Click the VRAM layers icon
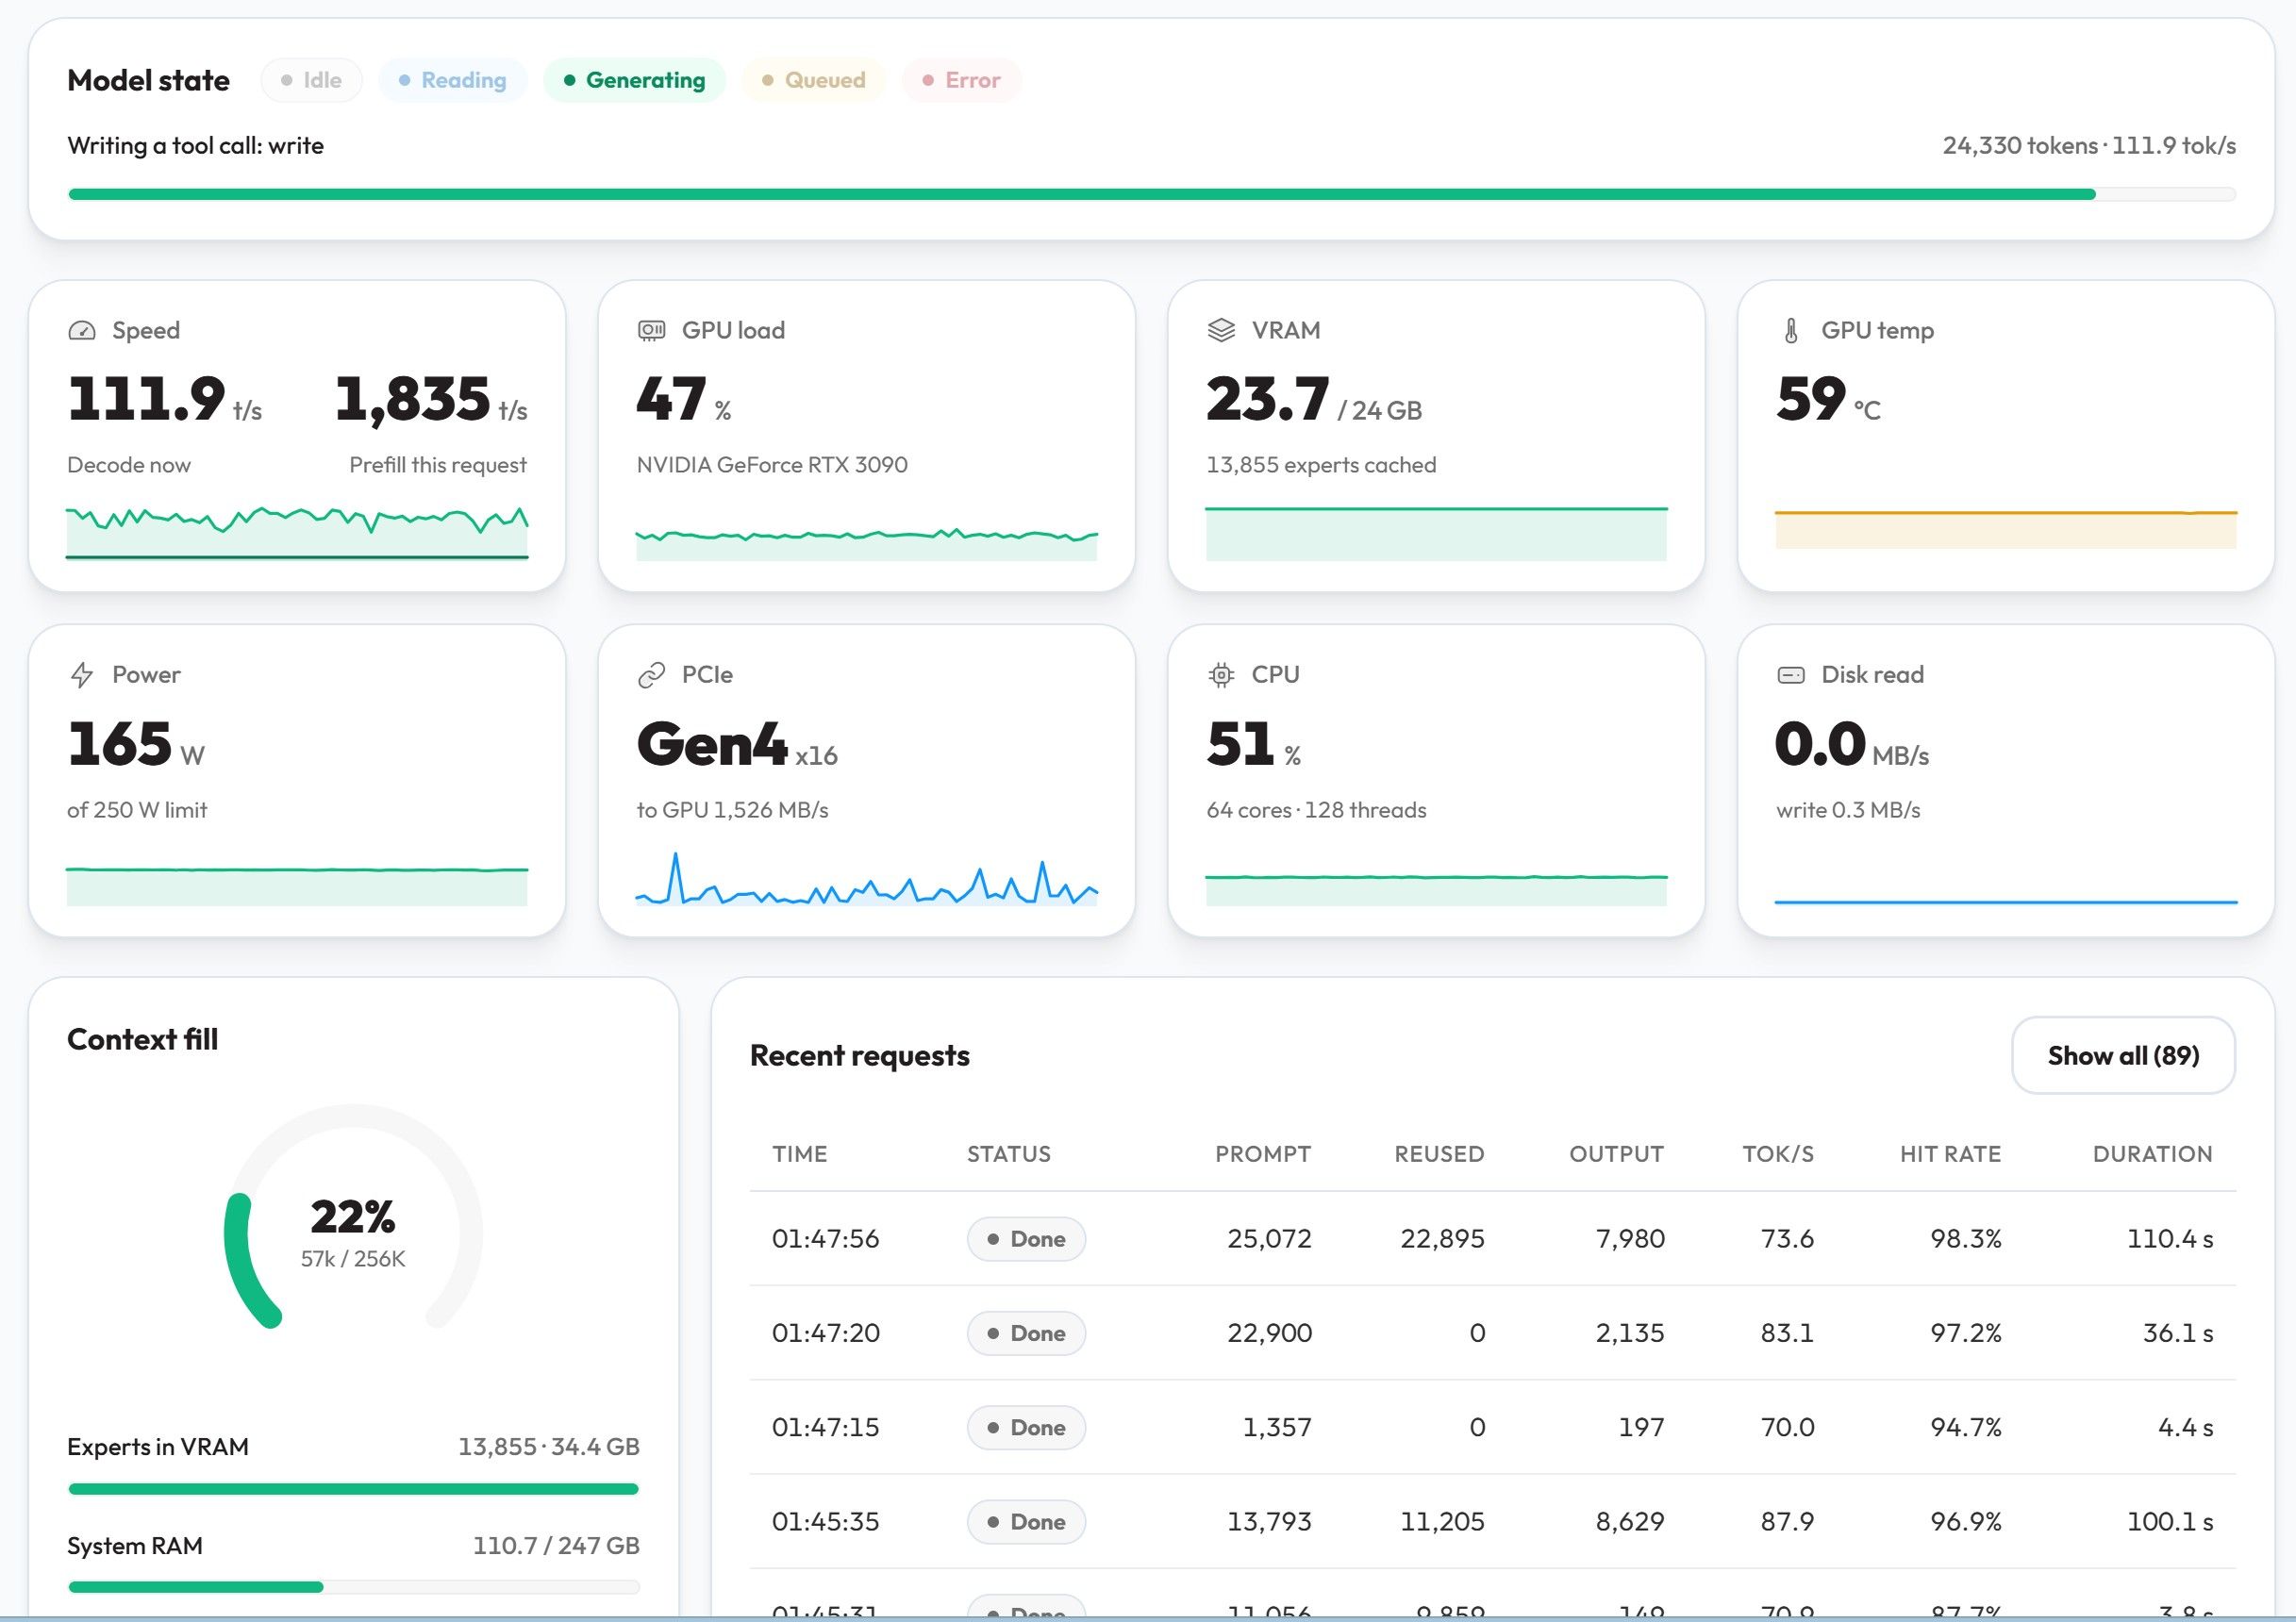The width and height of the screenshot is (2296, 1622). point(1221,330)
